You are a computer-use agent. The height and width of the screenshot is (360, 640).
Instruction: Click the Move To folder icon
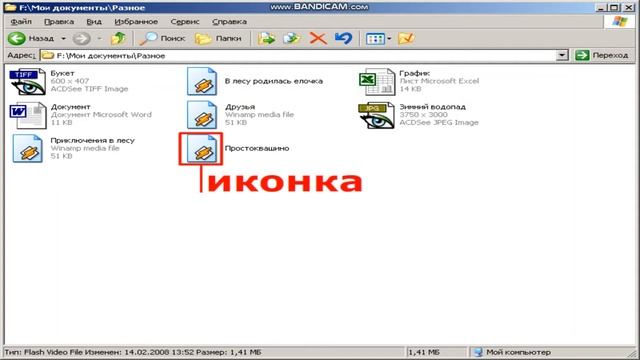(266, 39)
